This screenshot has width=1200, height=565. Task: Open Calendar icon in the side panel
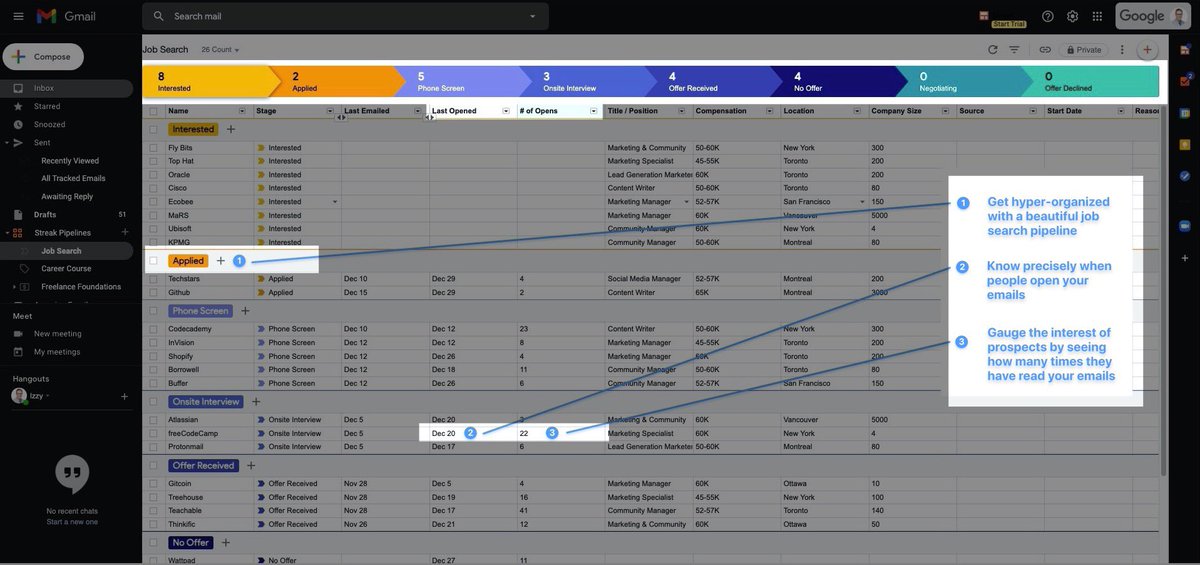[x=1185, y=111]
